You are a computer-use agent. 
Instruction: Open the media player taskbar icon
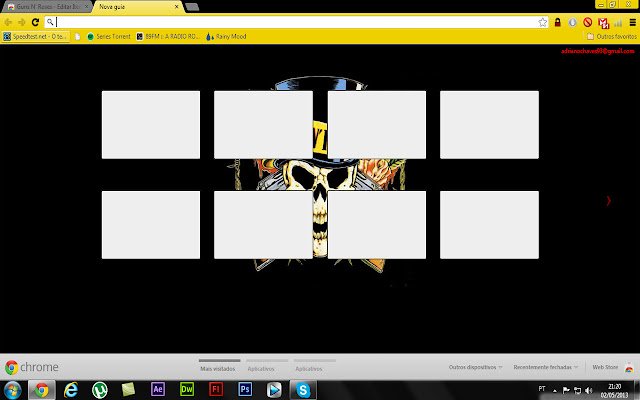tap(274, 390)
